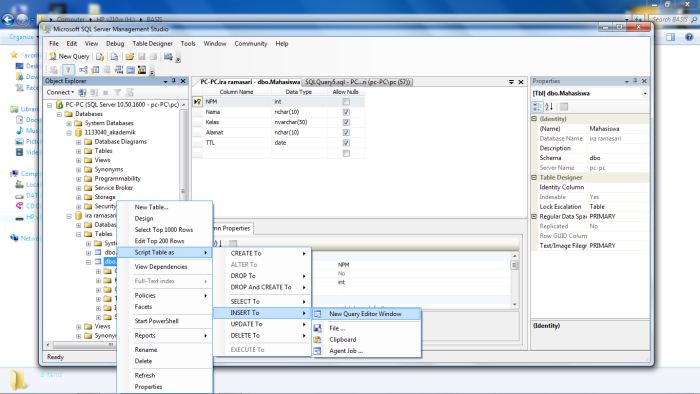Open the Connect dropdown in Object Explorer

tap(60, 92)
